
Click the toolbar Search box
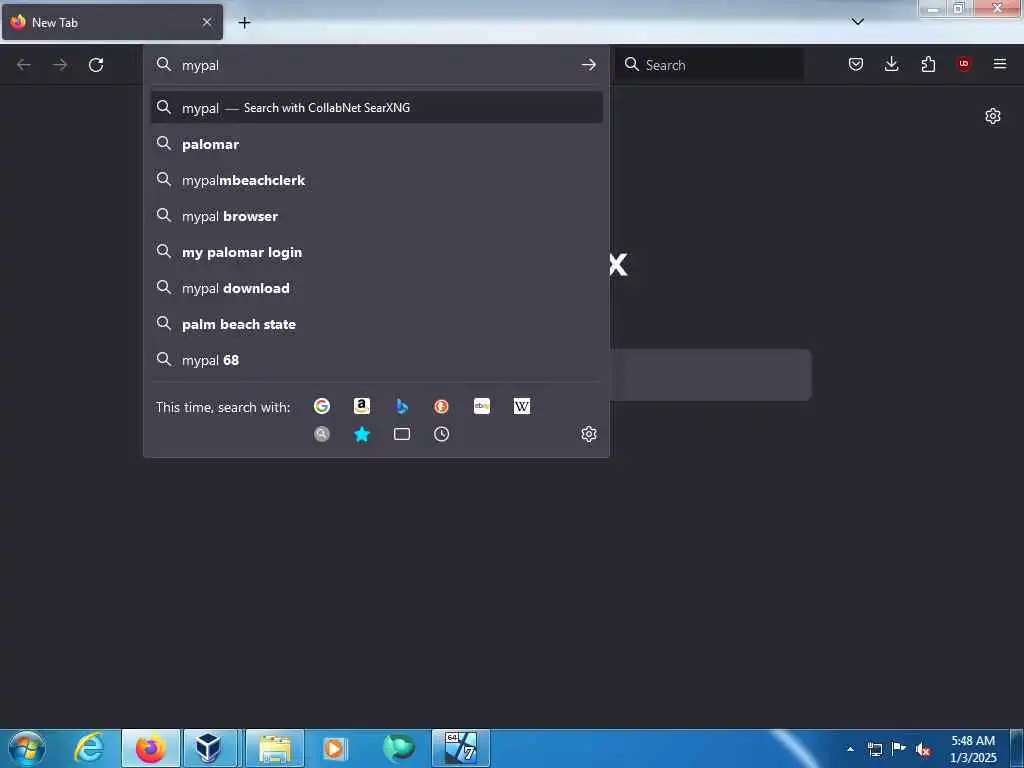point(709,65)
